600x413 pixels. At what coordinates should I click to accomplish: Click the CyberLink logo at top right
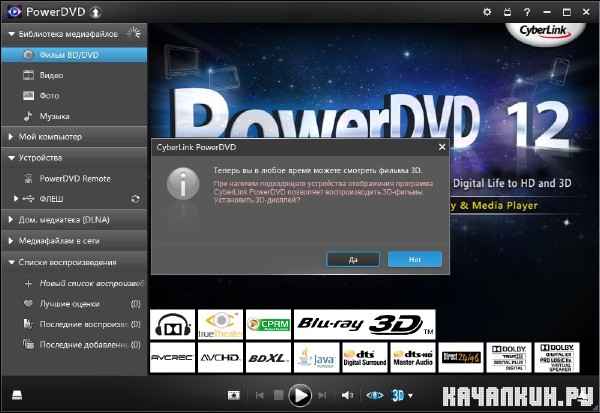point(545,32)
